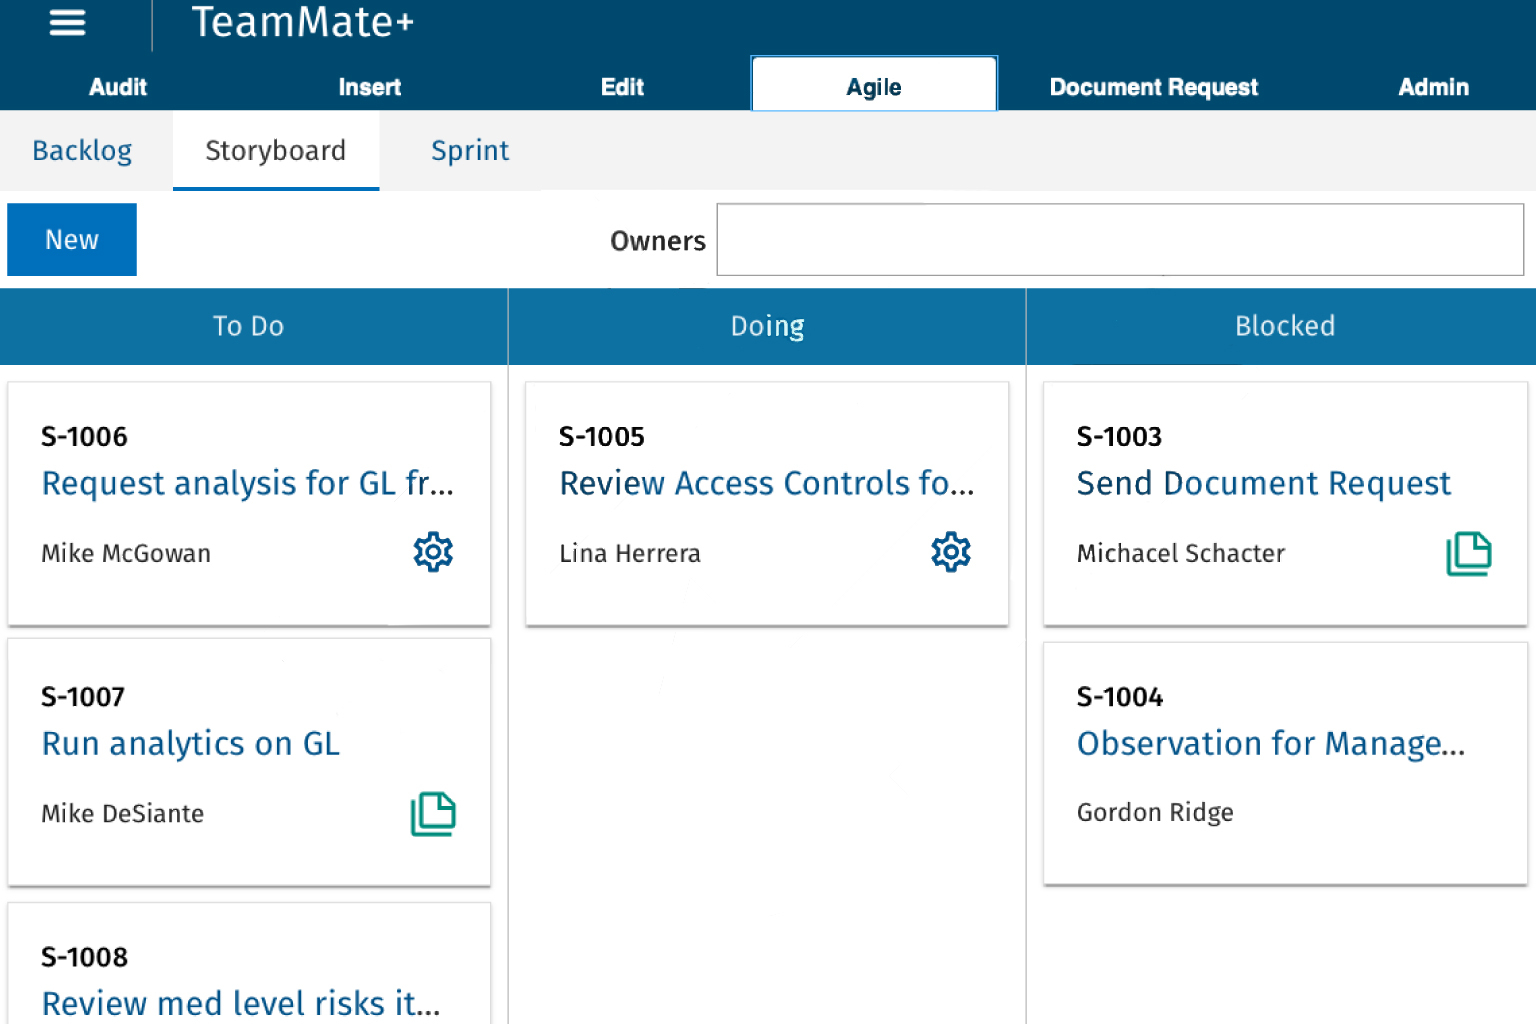Open the 'Send Document Request' story
The image size is (1536, 1024).
(x=1263, y=483)
